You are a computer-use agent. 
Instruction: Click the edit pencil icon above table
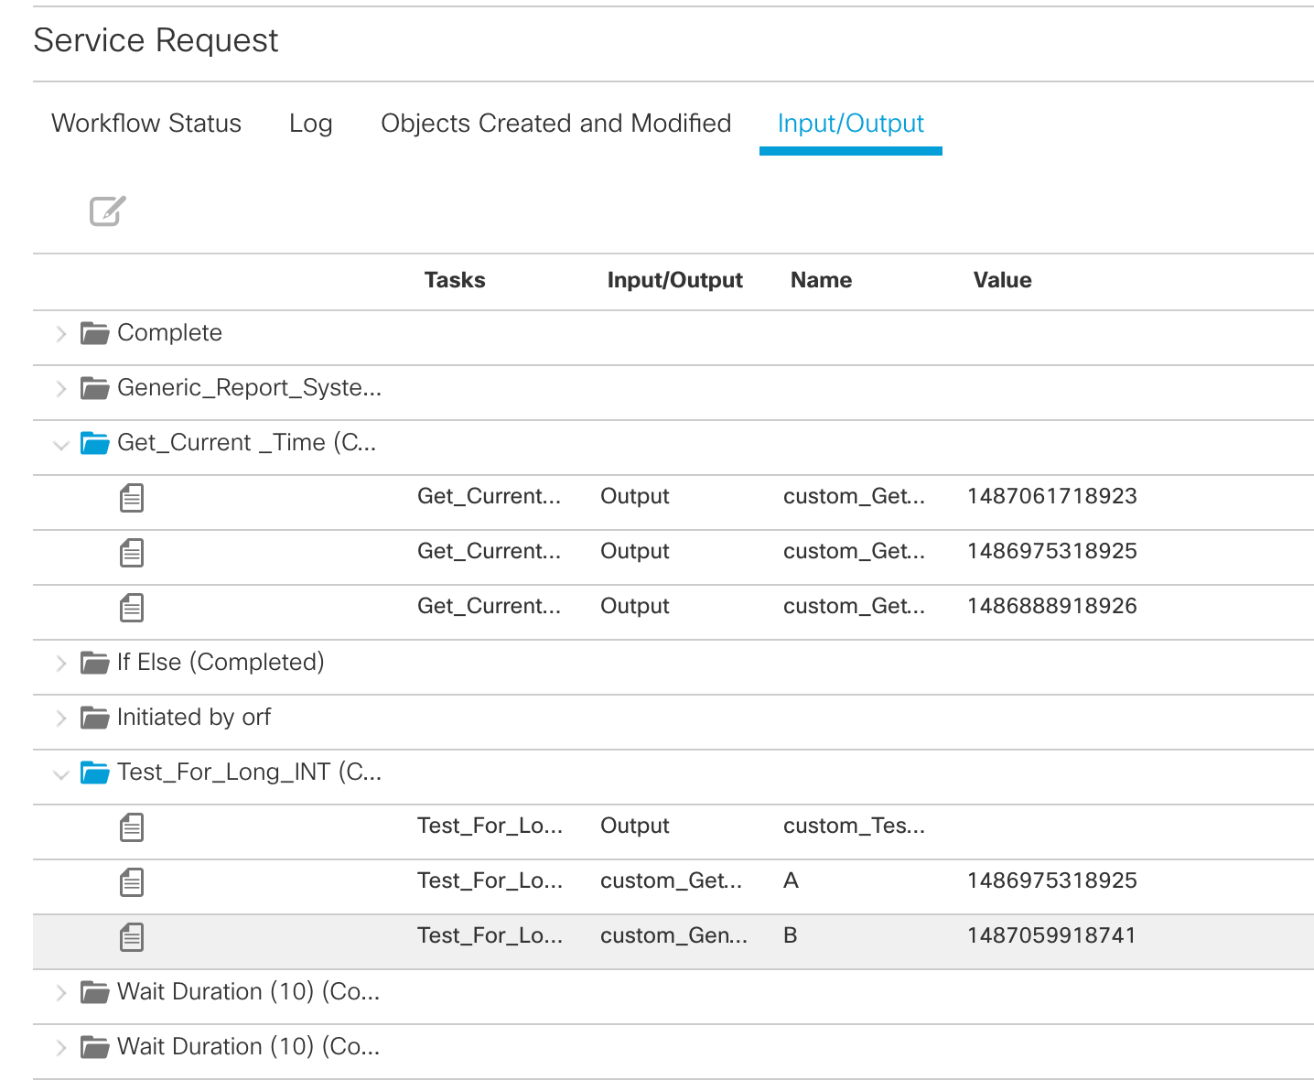pyautogui.click(x=107, y=211)
